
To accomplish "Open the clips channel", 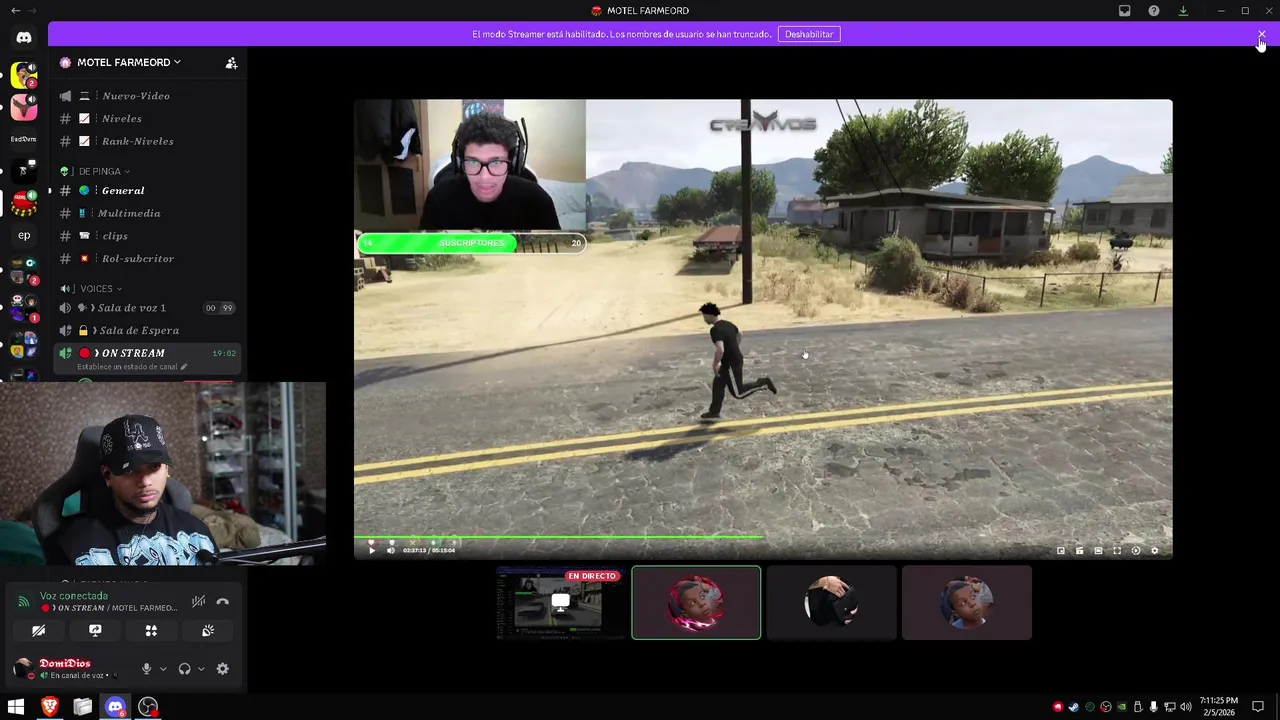I will 148,236.
